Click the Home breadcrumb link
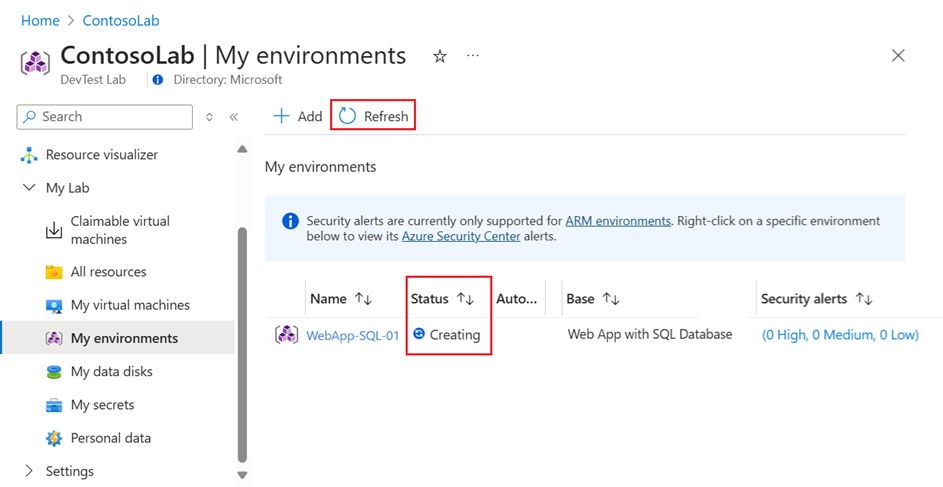The height and width of the screenshot is (487, 943). pos(40,20)
